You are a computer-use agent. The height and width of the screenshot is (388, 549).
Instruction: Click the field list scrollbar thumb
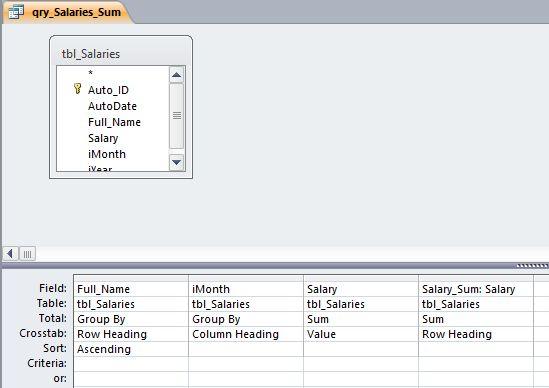point(176,116)
